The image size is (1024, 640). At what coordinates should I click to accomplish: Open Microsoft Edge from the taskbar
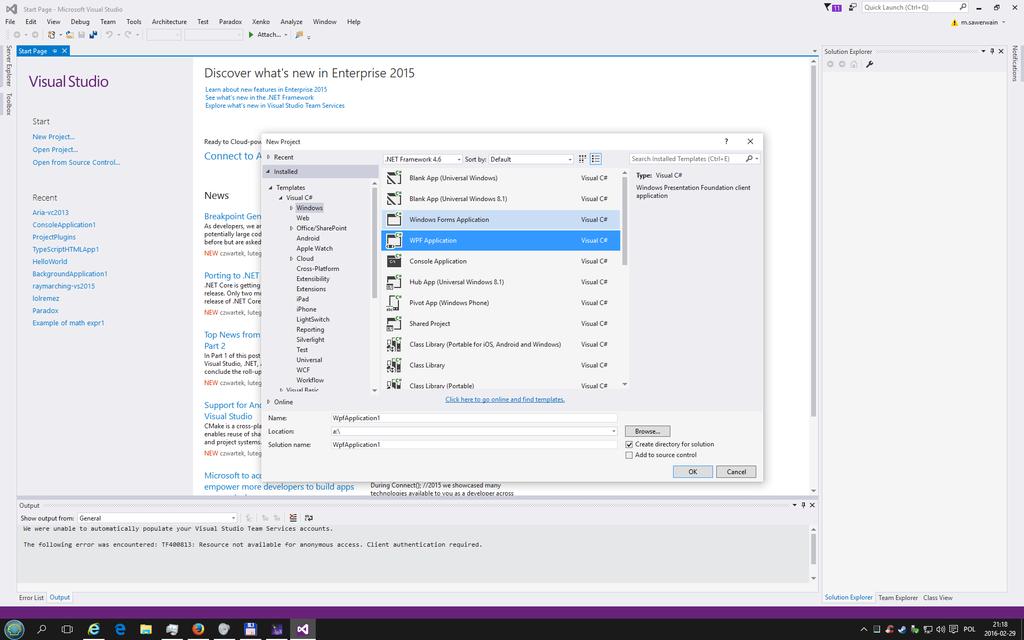pos(120,630)
